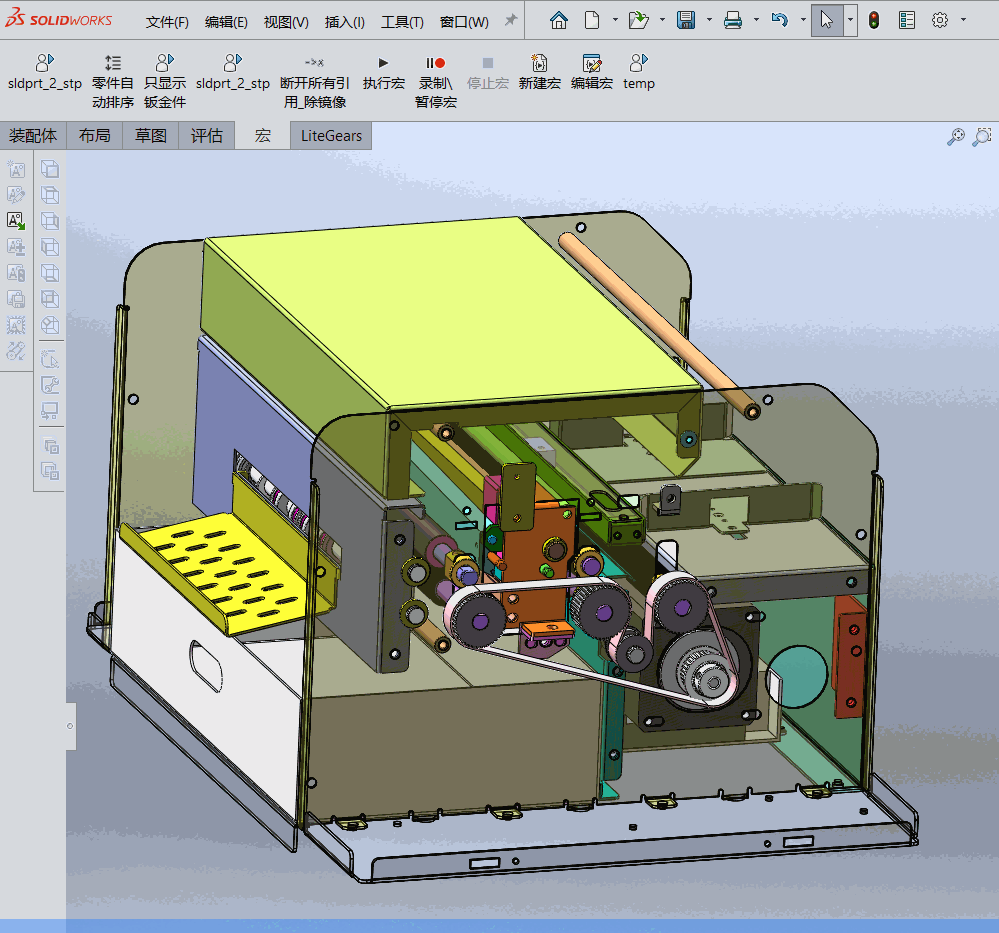Click the cube icon with diamond on top

(50, 325)
